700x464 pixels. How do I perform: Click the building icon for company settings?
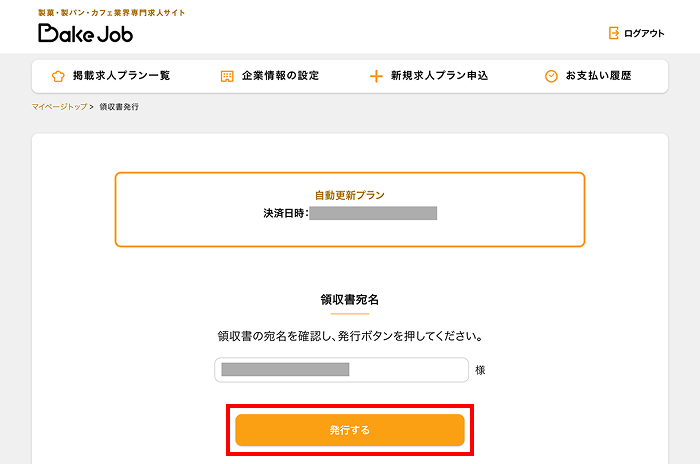[227, 76]
